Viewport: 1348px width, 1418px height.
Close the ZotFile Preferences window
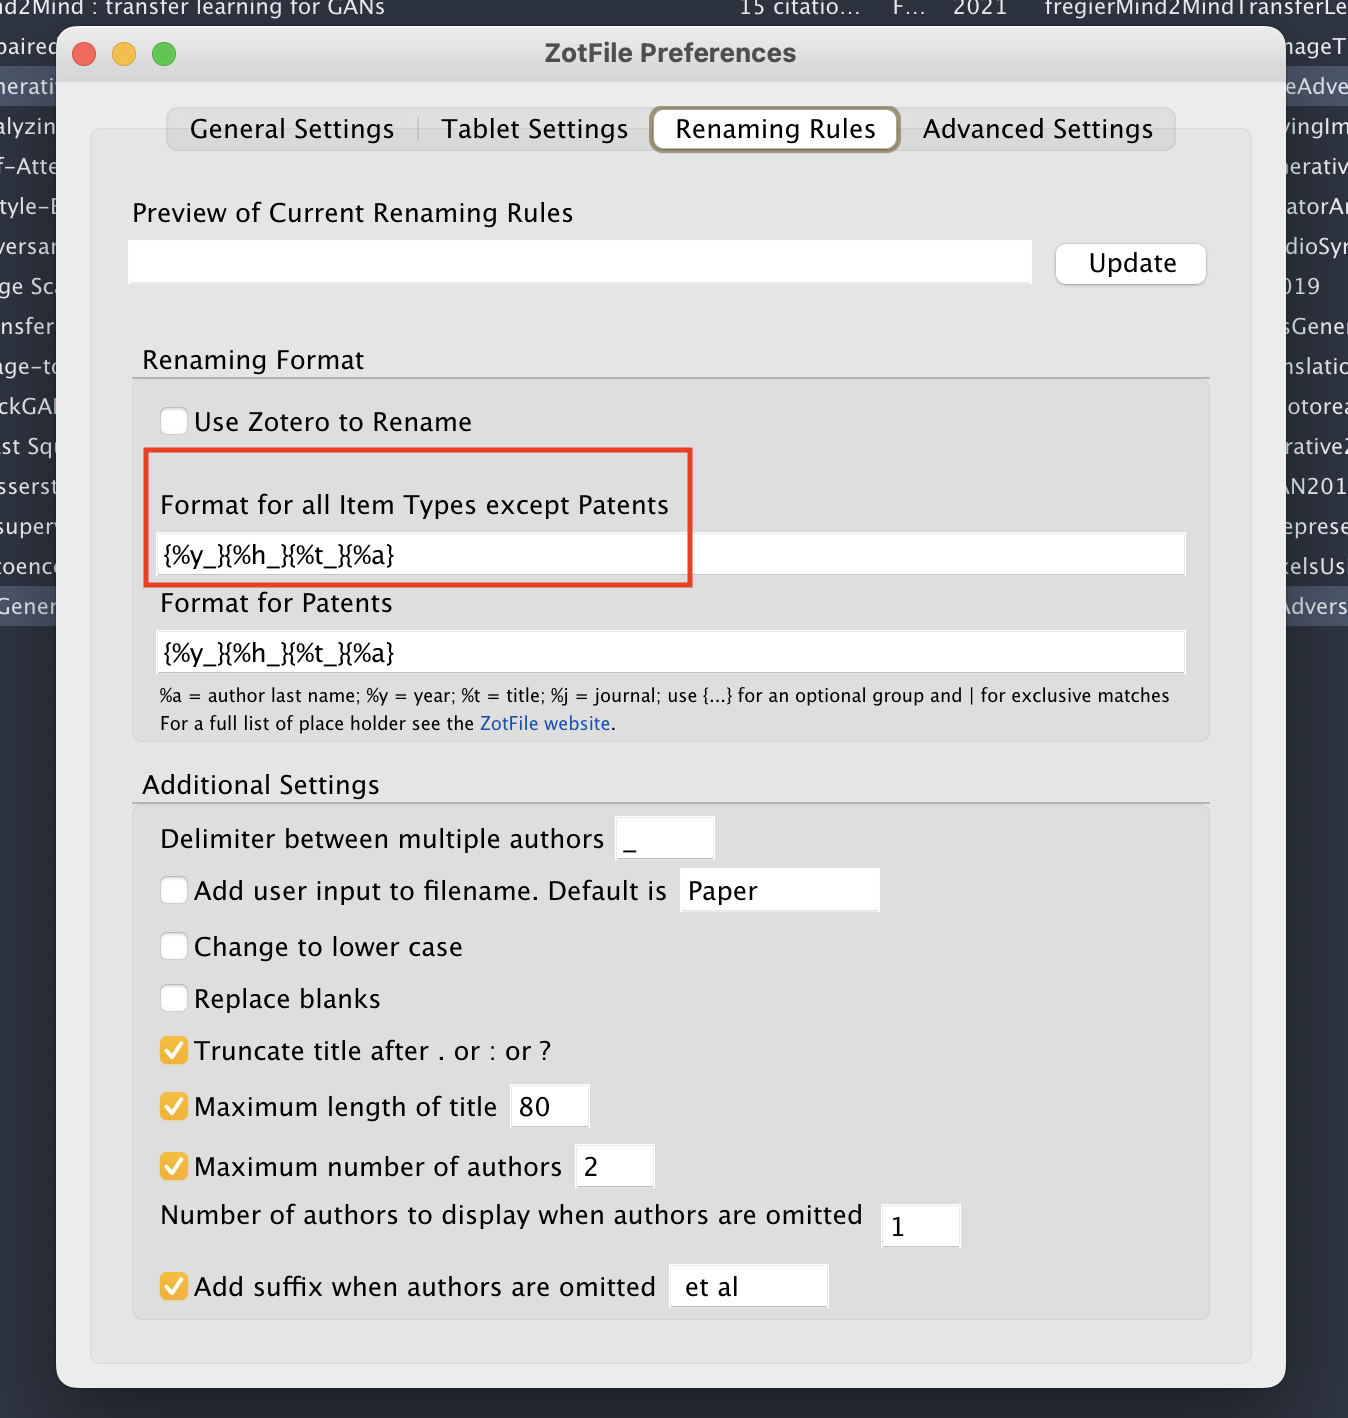tap(85, 54)
